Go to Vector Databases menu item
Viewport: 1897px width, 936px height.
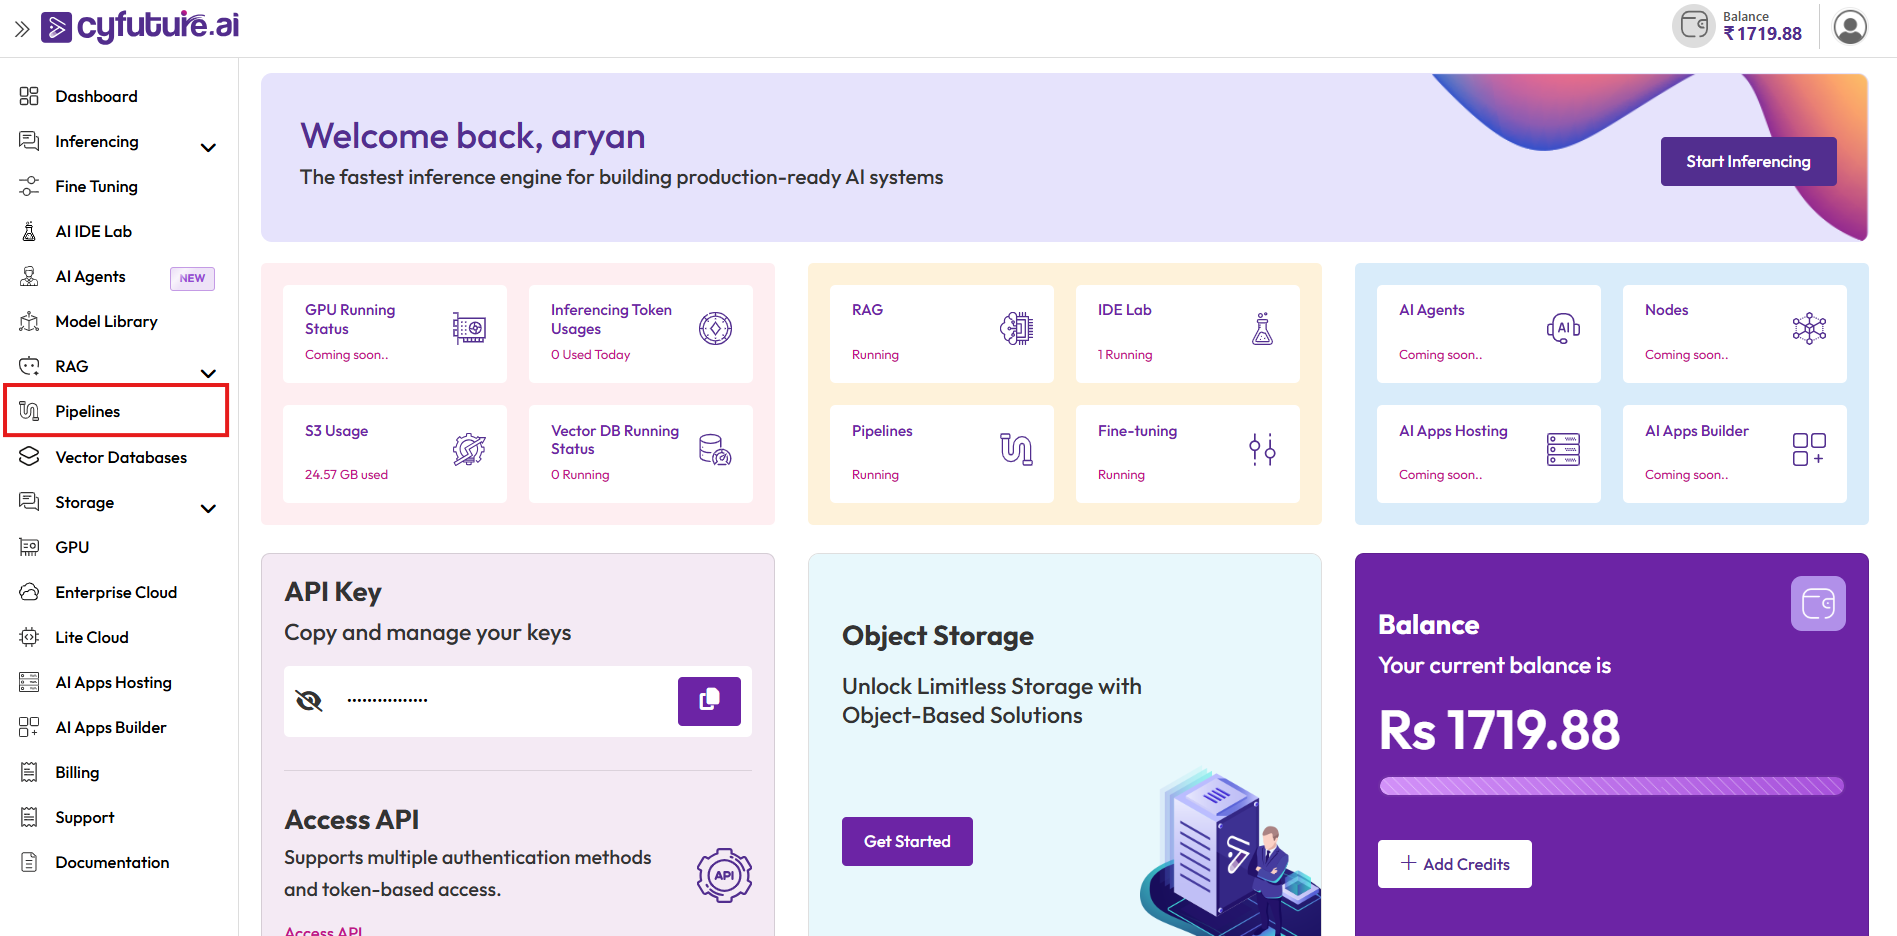(121, 458)
